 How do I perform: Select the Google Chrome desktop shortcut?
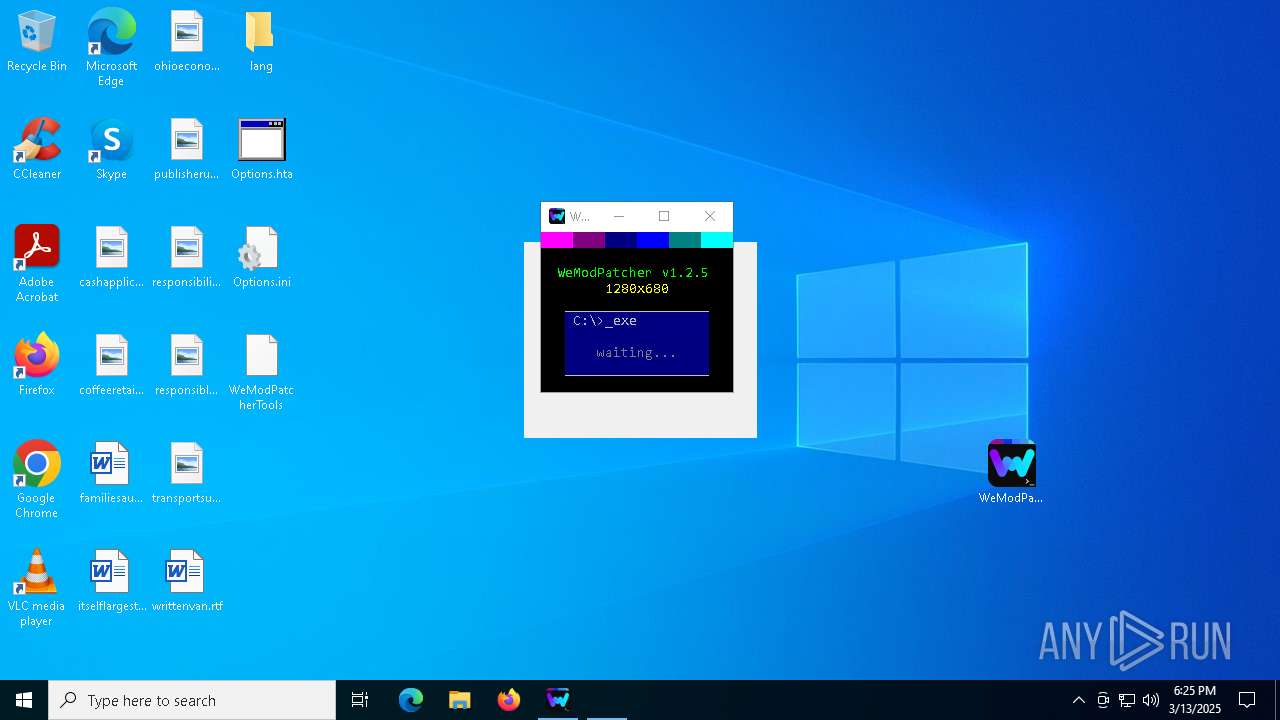pos(37,480)
